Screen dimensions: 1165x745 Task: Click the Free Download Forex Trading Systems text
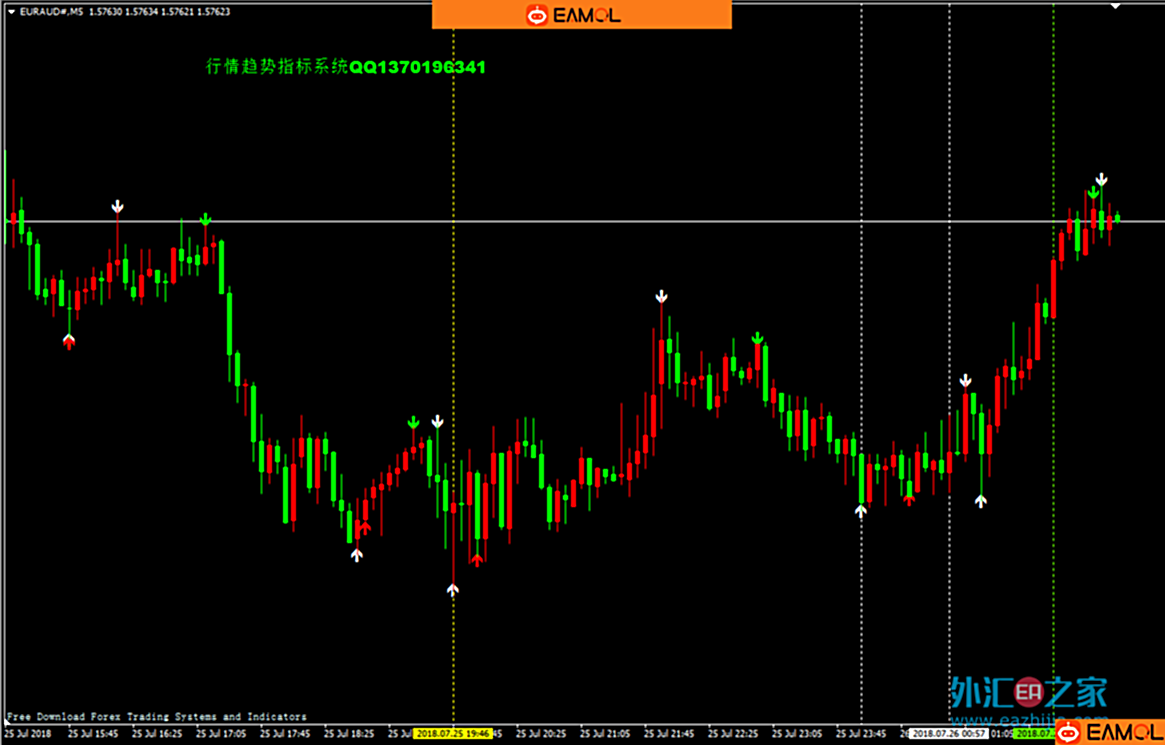[157, 716]
